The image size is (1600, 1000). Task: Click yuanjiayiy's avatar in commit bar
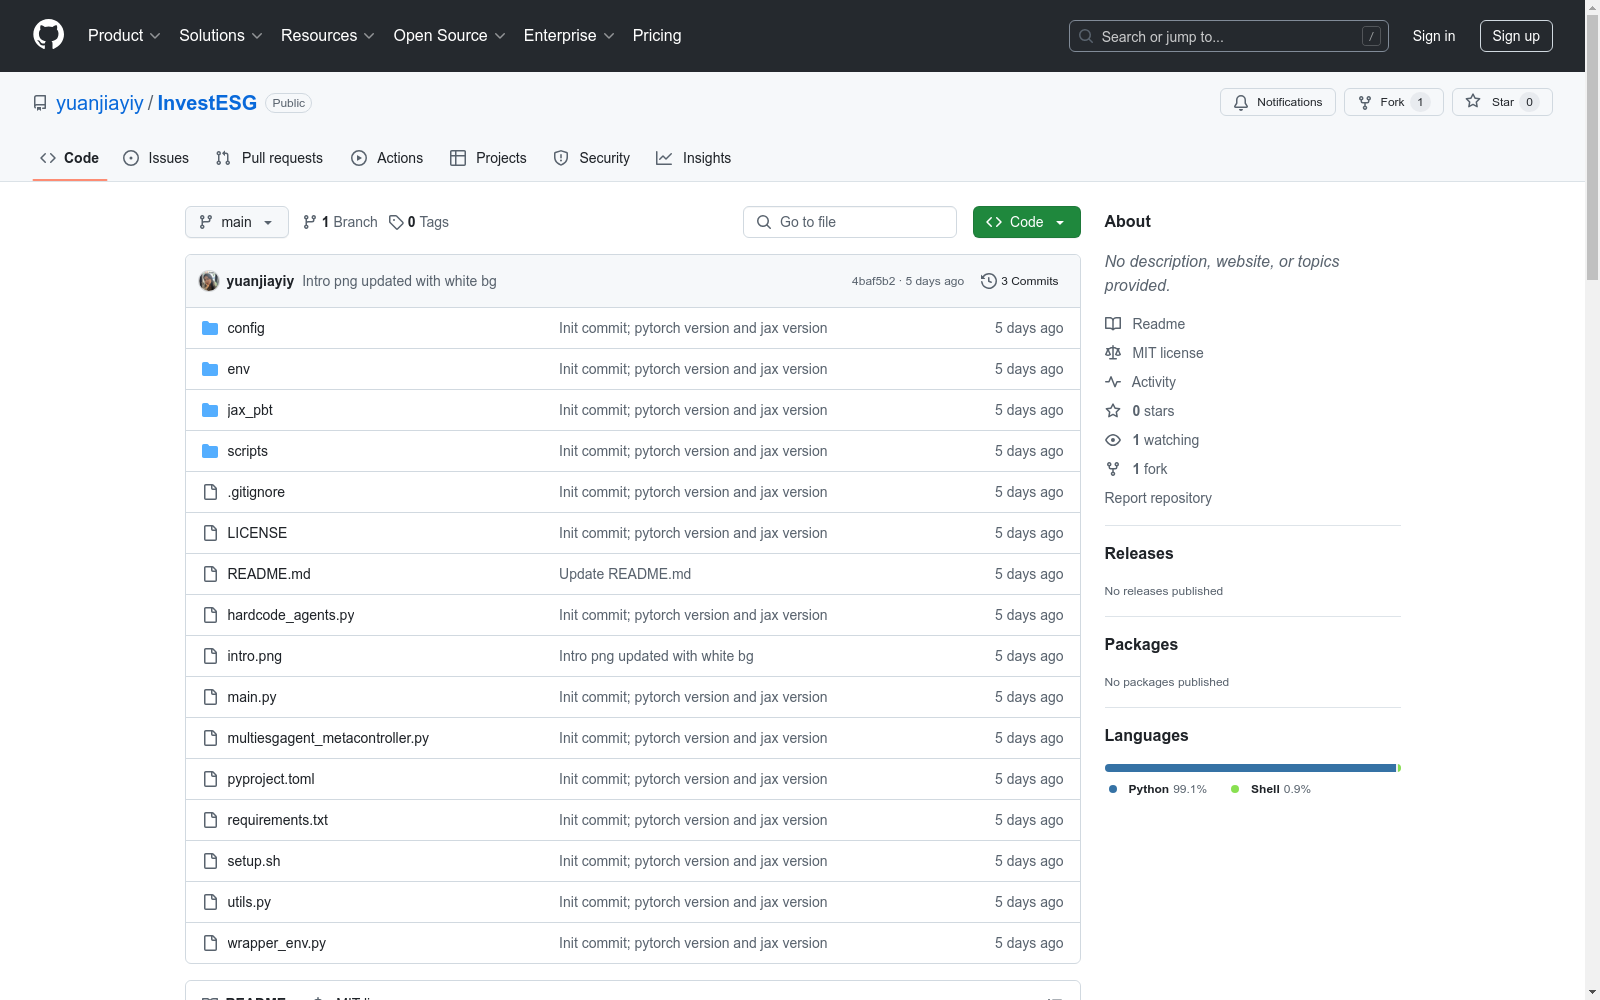tap(209, 281)
